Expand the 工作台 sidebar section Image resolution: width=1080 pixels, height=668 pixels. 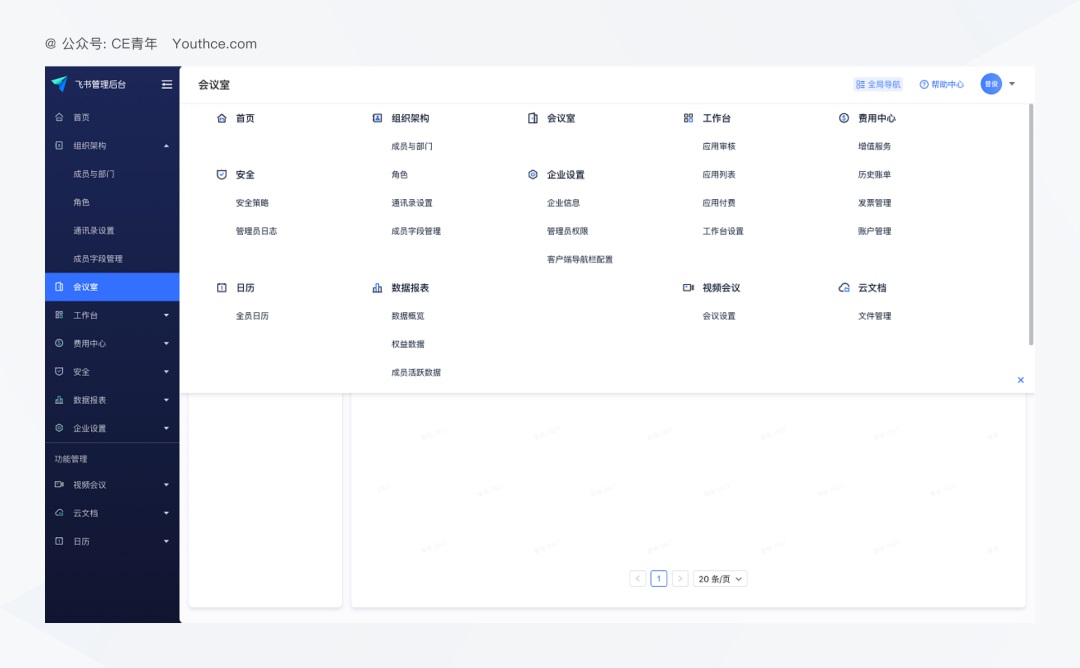click(x=167, y=315)
